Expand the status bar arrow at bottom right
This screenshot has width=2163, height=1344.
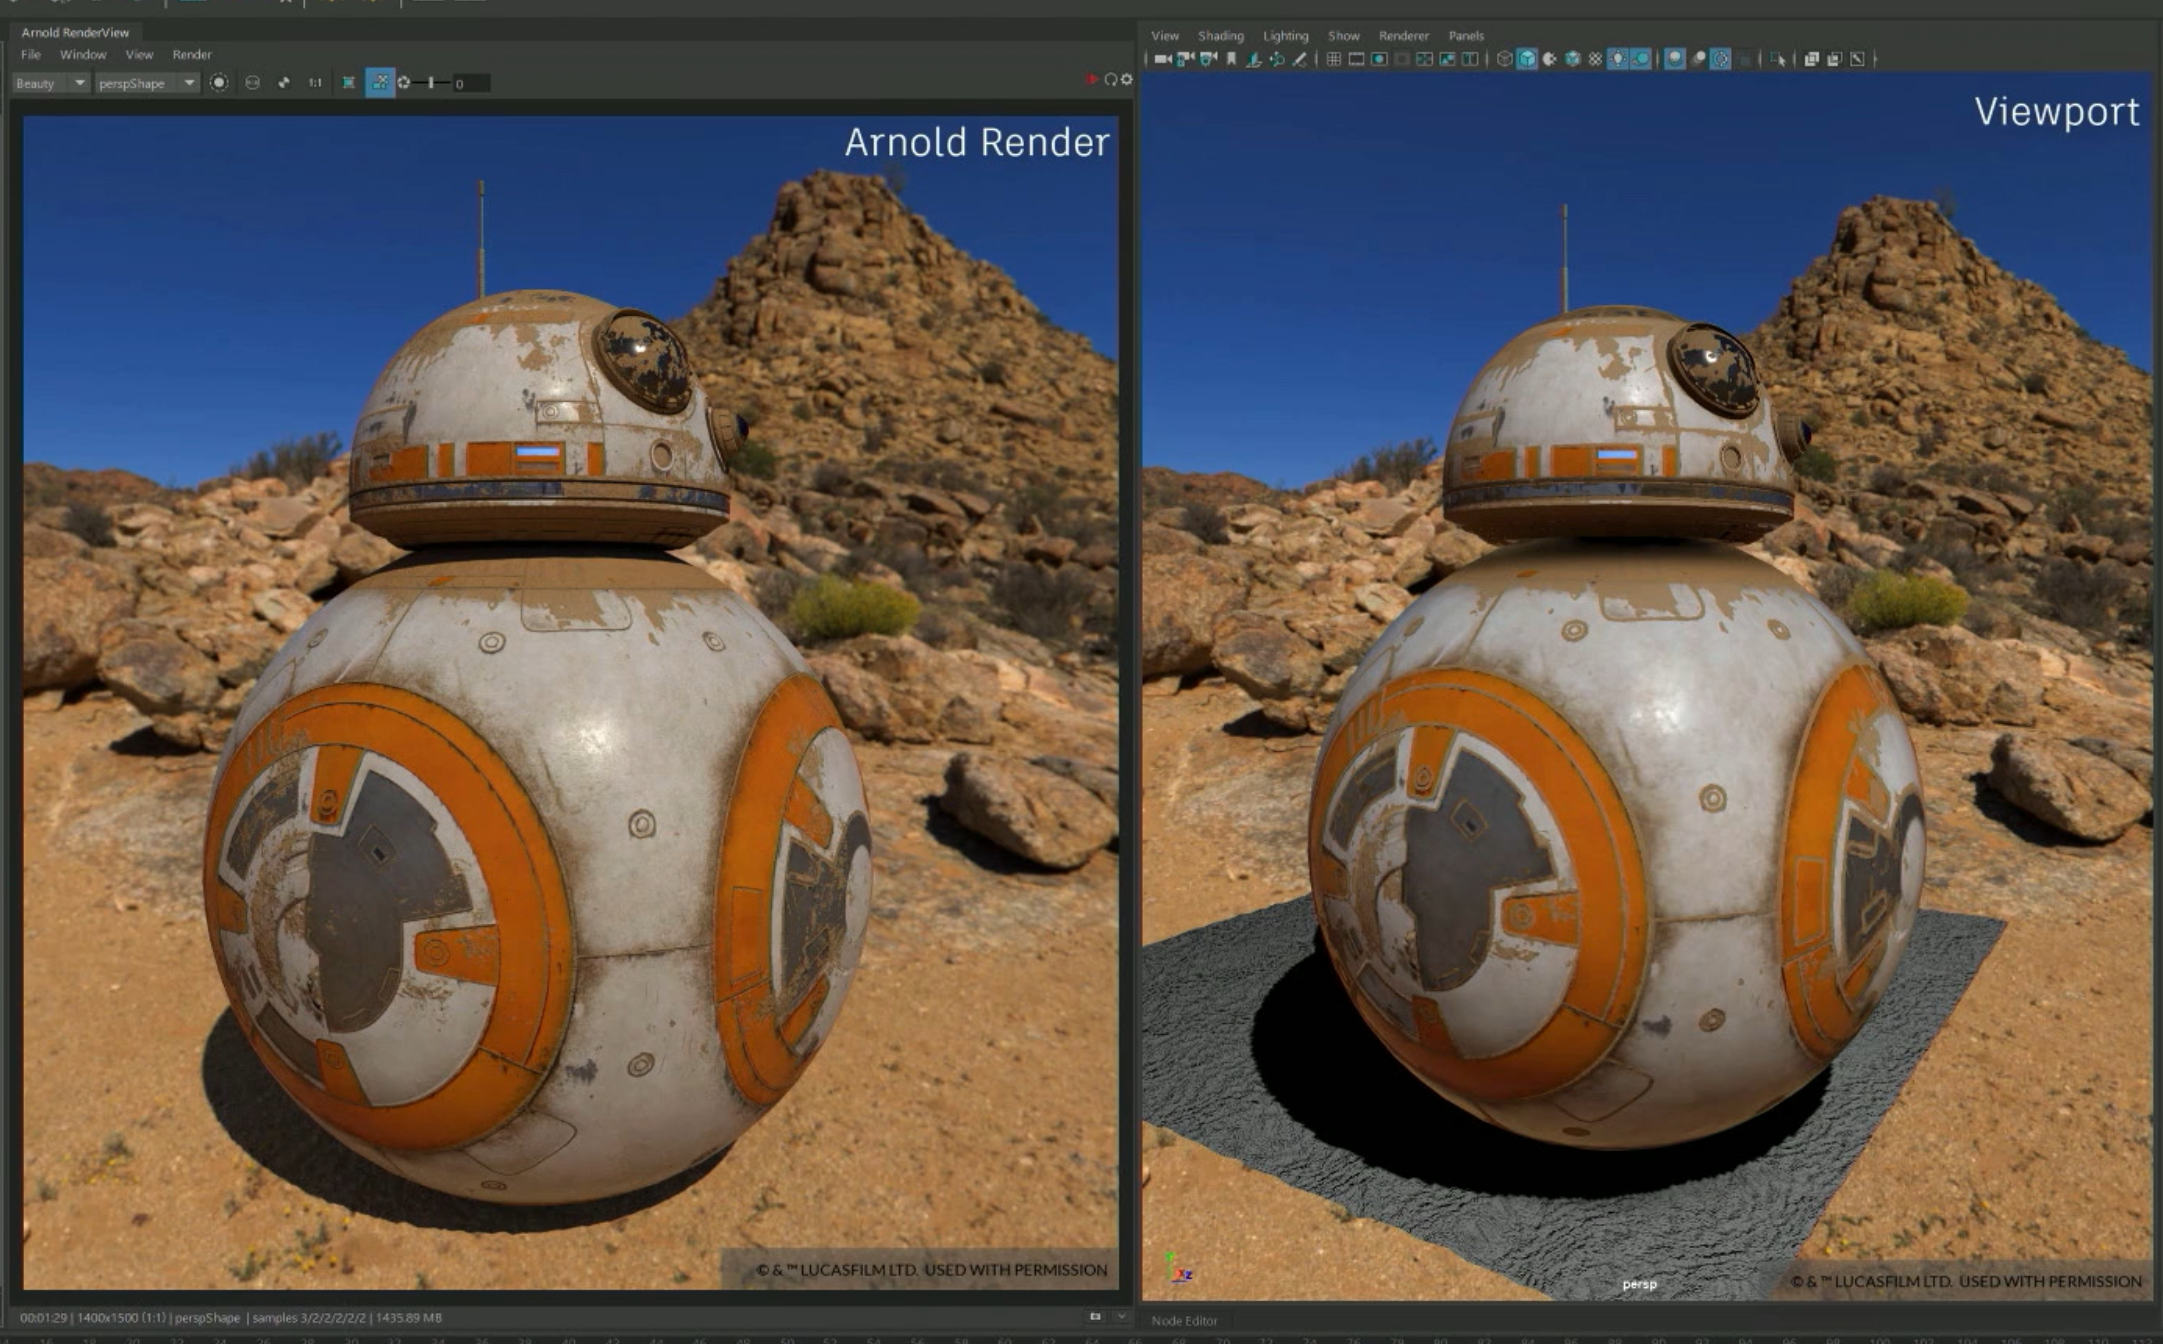1121,1317
